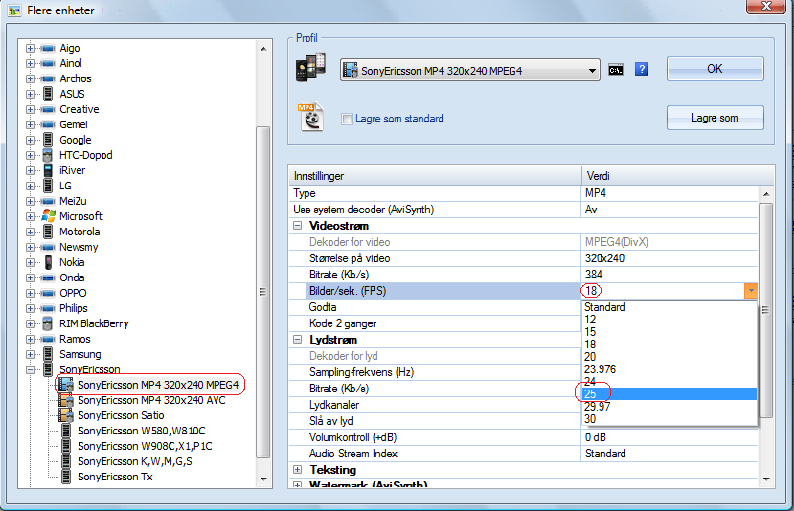Select the Onda tree item
The height and width of the screenshot is (511, 794).
(x=72, y=278)
